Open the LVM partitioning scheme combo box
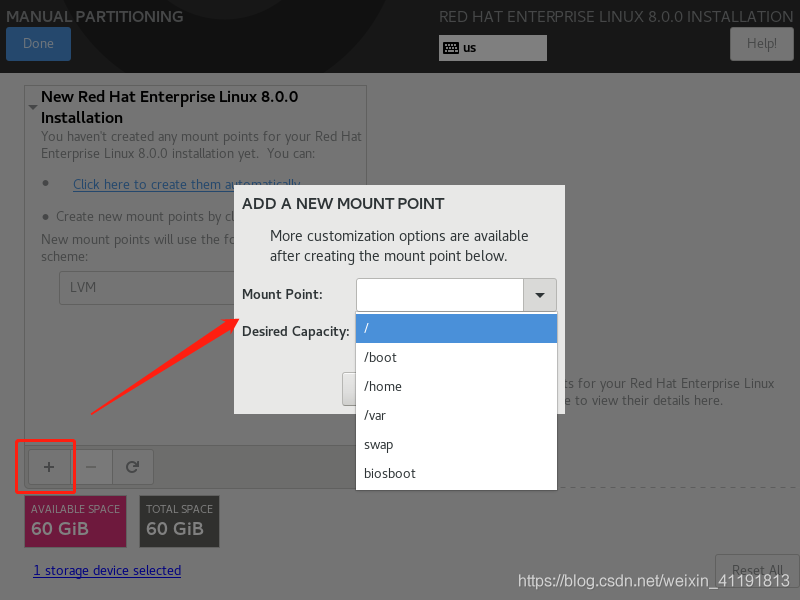This screenshot has height=600, width=800. pos(147,288)
